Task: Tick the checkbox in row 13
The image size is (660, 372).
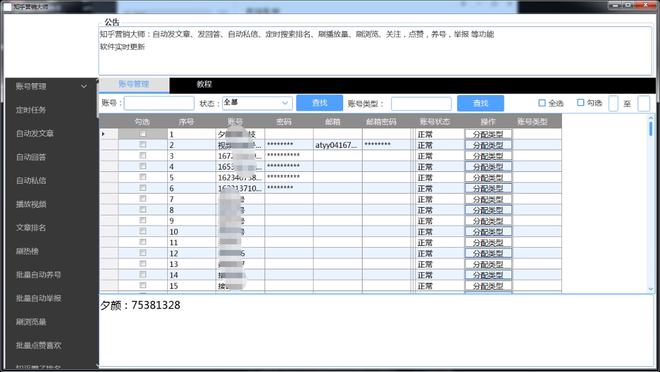Action: click(143, 264)
